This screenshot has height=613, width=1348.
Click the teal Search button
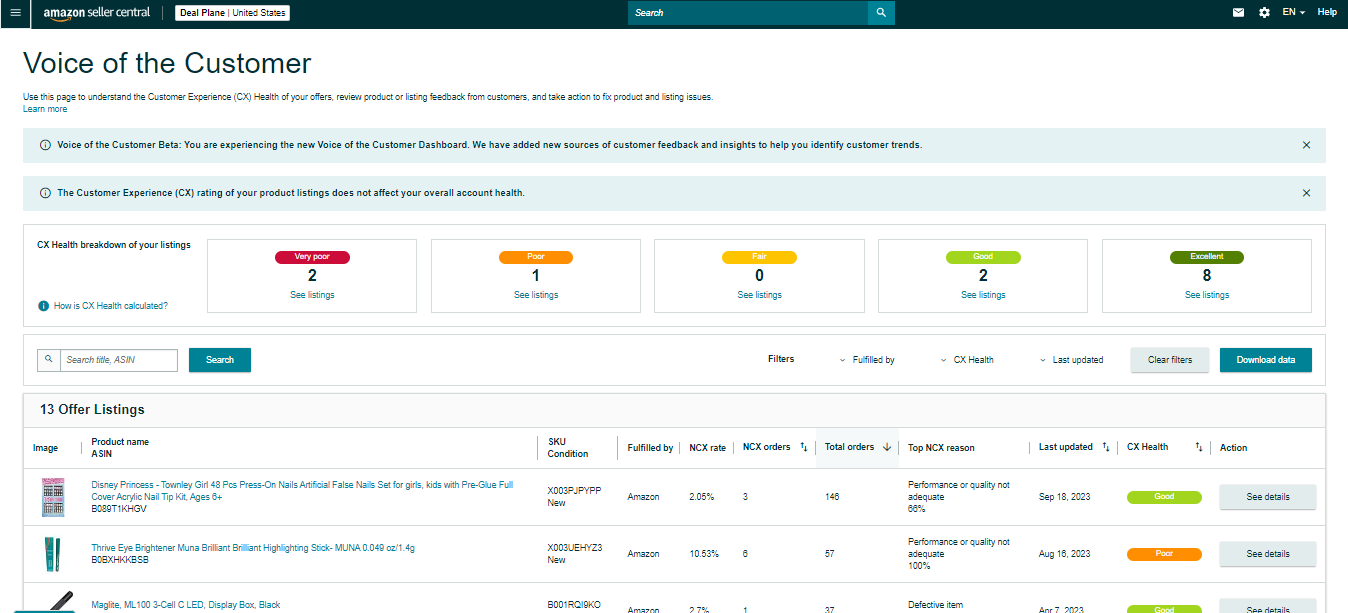(220, 360)
